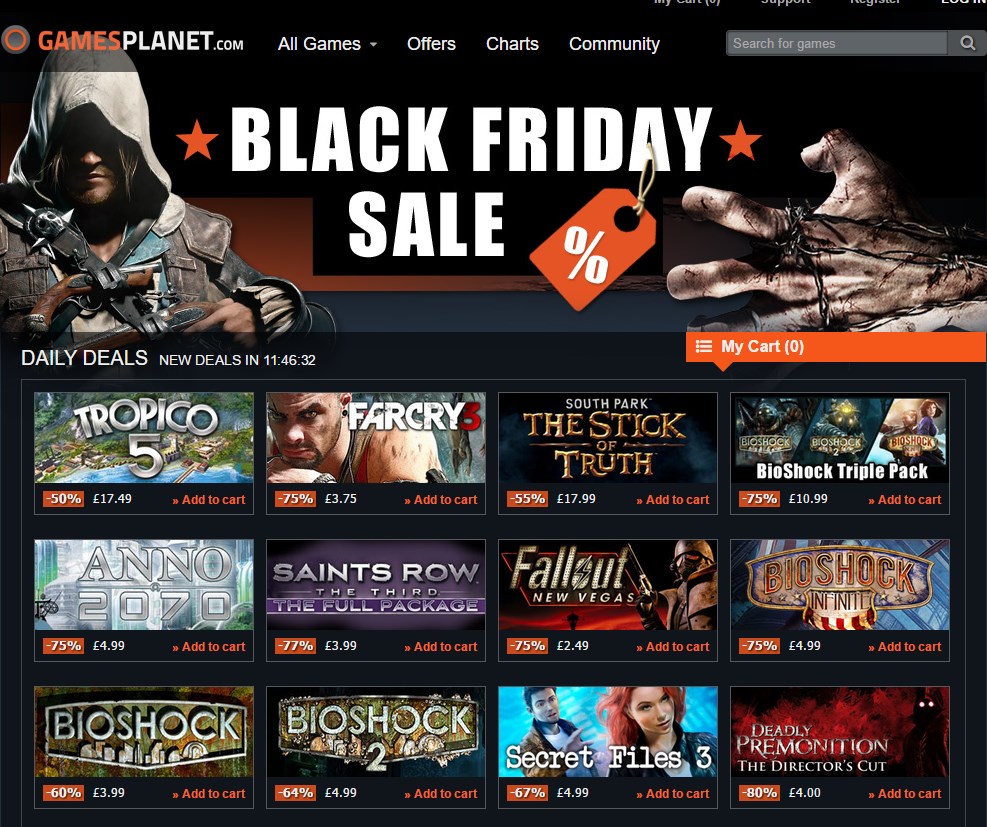Click the orange percent price tag
Image resolution: width=987 pixels, height=827 pixels.
(x=594, y=248)
